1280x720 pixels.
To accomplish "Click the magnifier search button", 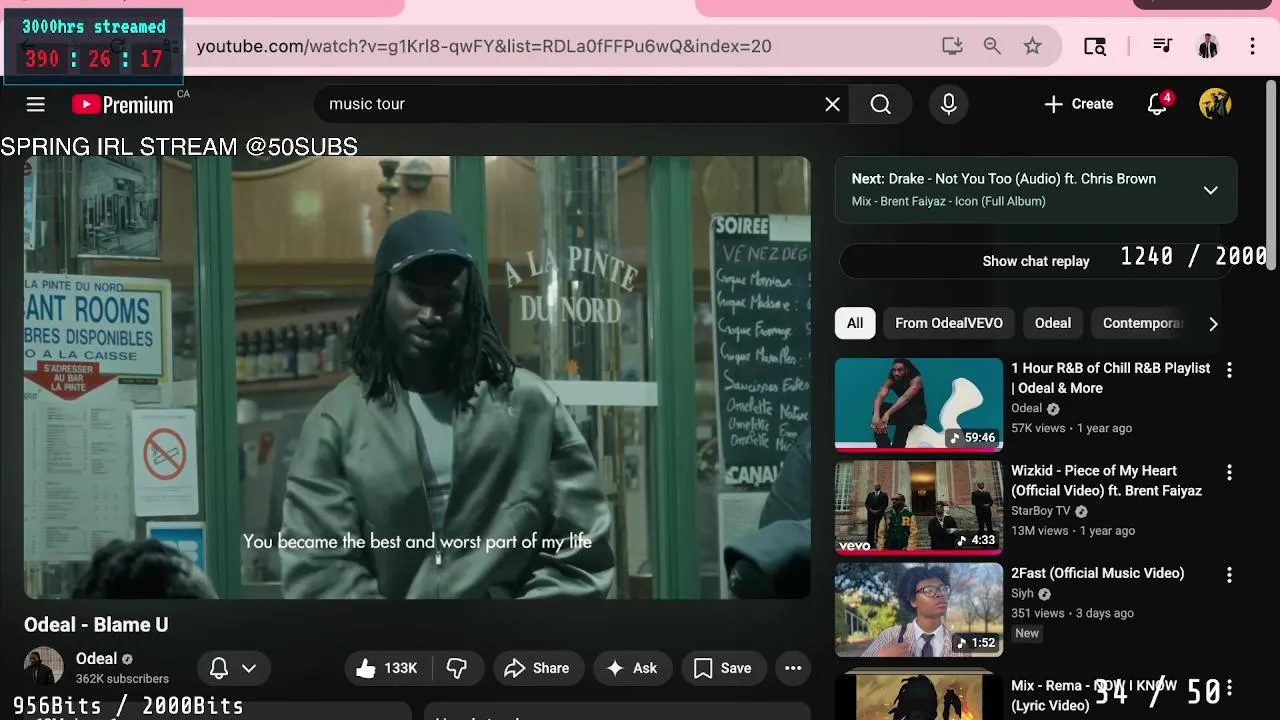I will point(880,104).
